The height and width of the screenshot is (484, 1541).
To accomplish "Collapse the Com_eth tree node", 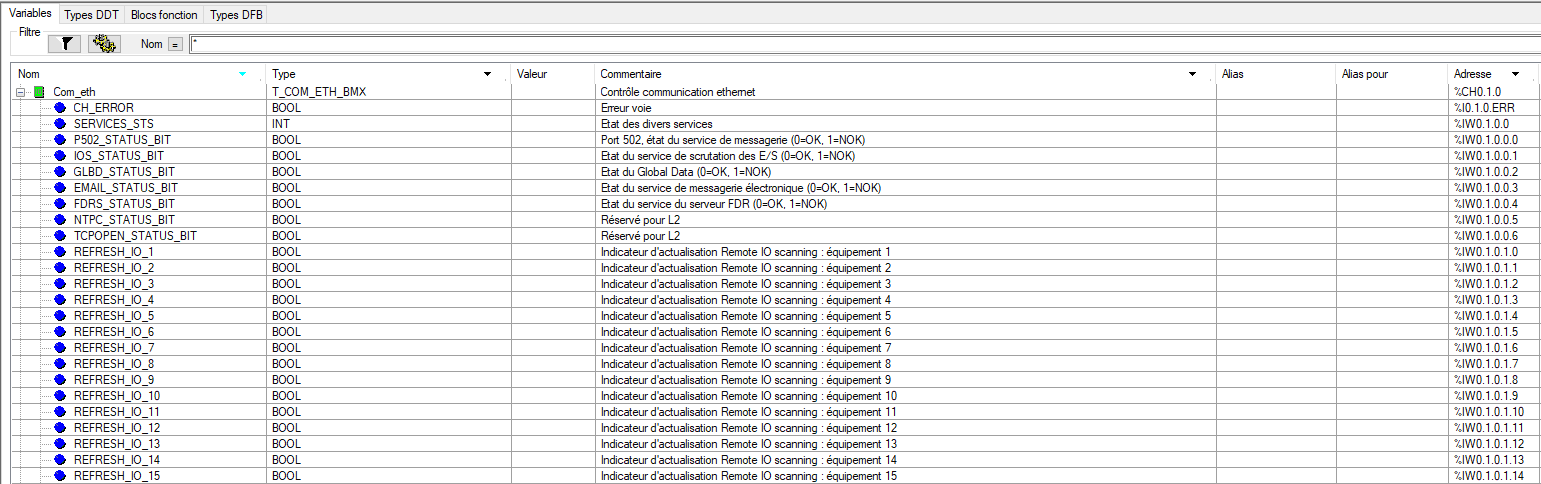I will (21, 92).
